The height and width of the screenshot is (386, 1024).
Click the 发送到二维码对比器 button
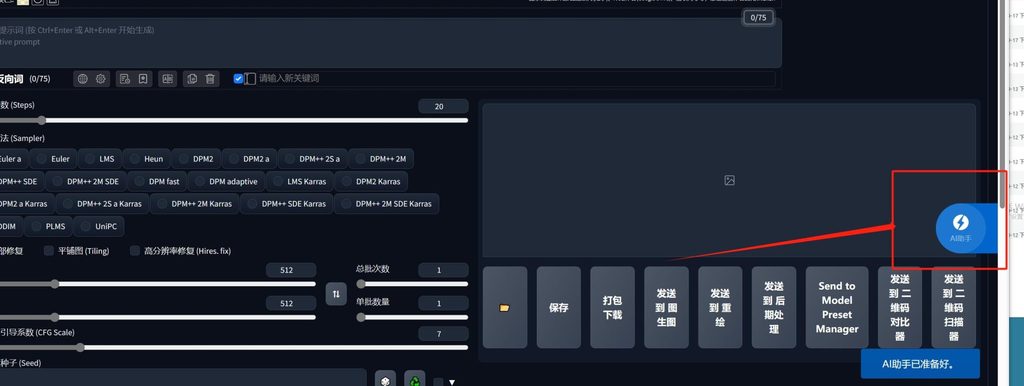pyautogui.click(x=899, y=307)
